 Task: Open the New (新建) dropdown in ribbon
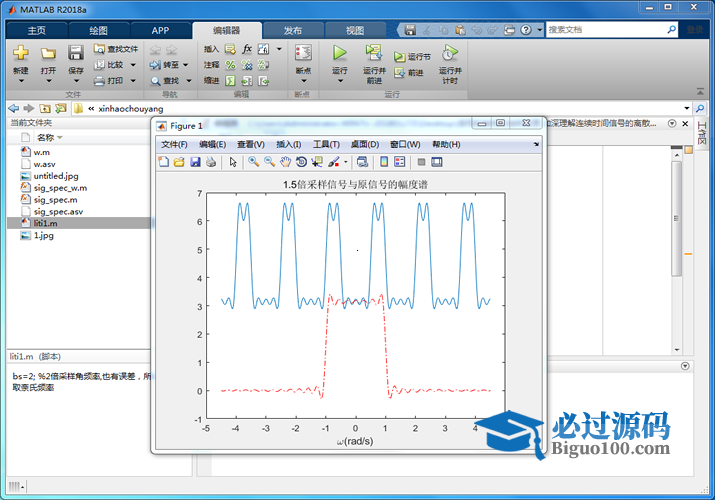[x=21, y=81]
